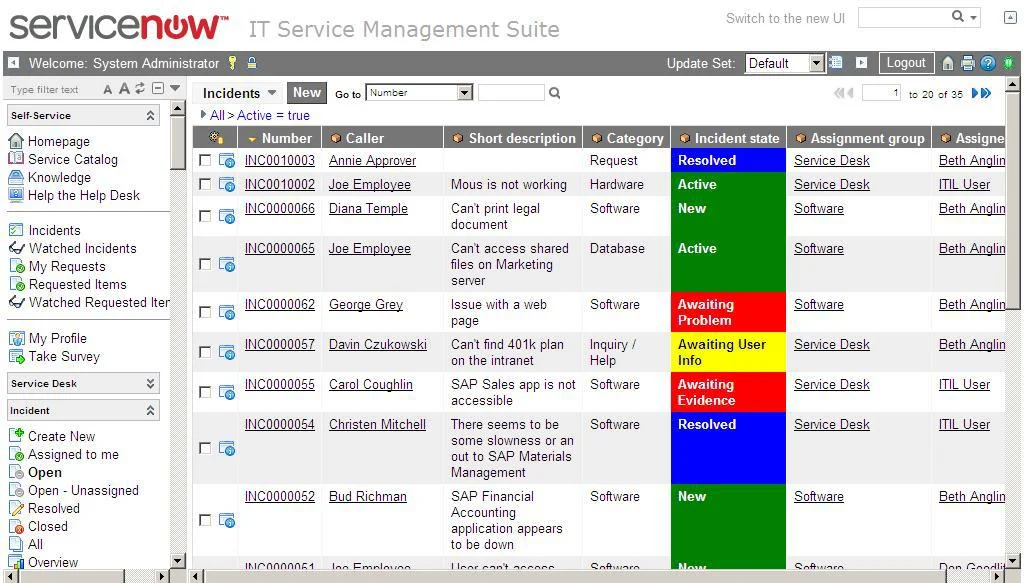1024x583 pixels.
Task: Open caller Christen Mitchell link
Action: point(377,424)
